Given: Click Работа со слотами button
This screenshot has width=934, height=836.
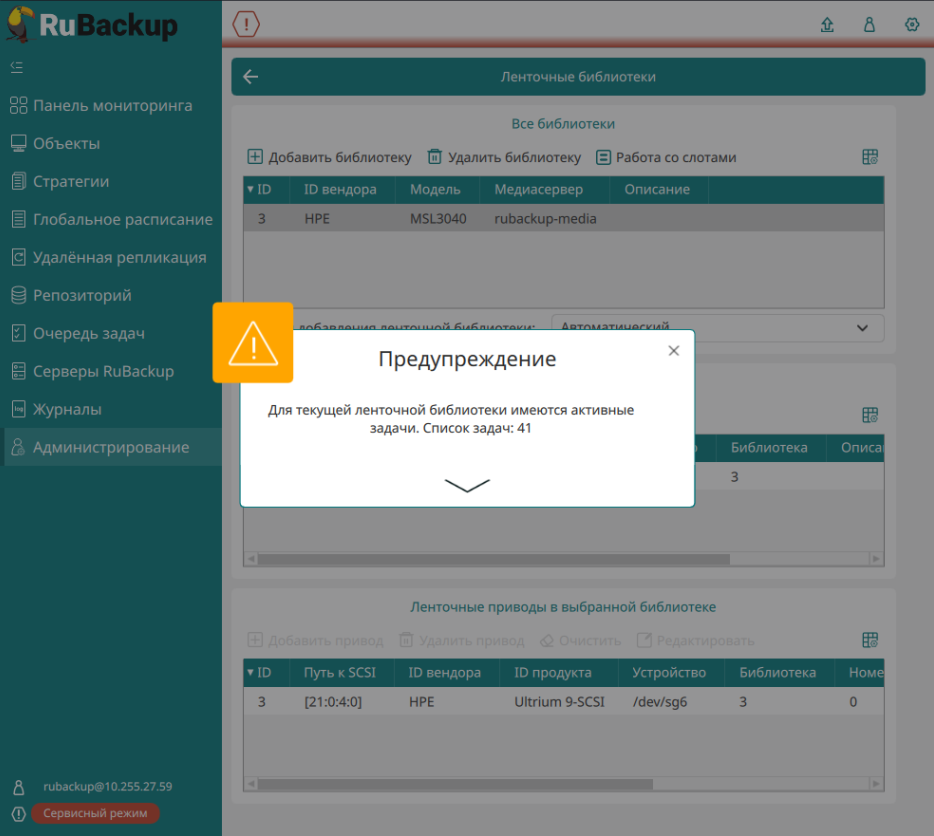Looking at the screenshot, I should tap(666, 157).
